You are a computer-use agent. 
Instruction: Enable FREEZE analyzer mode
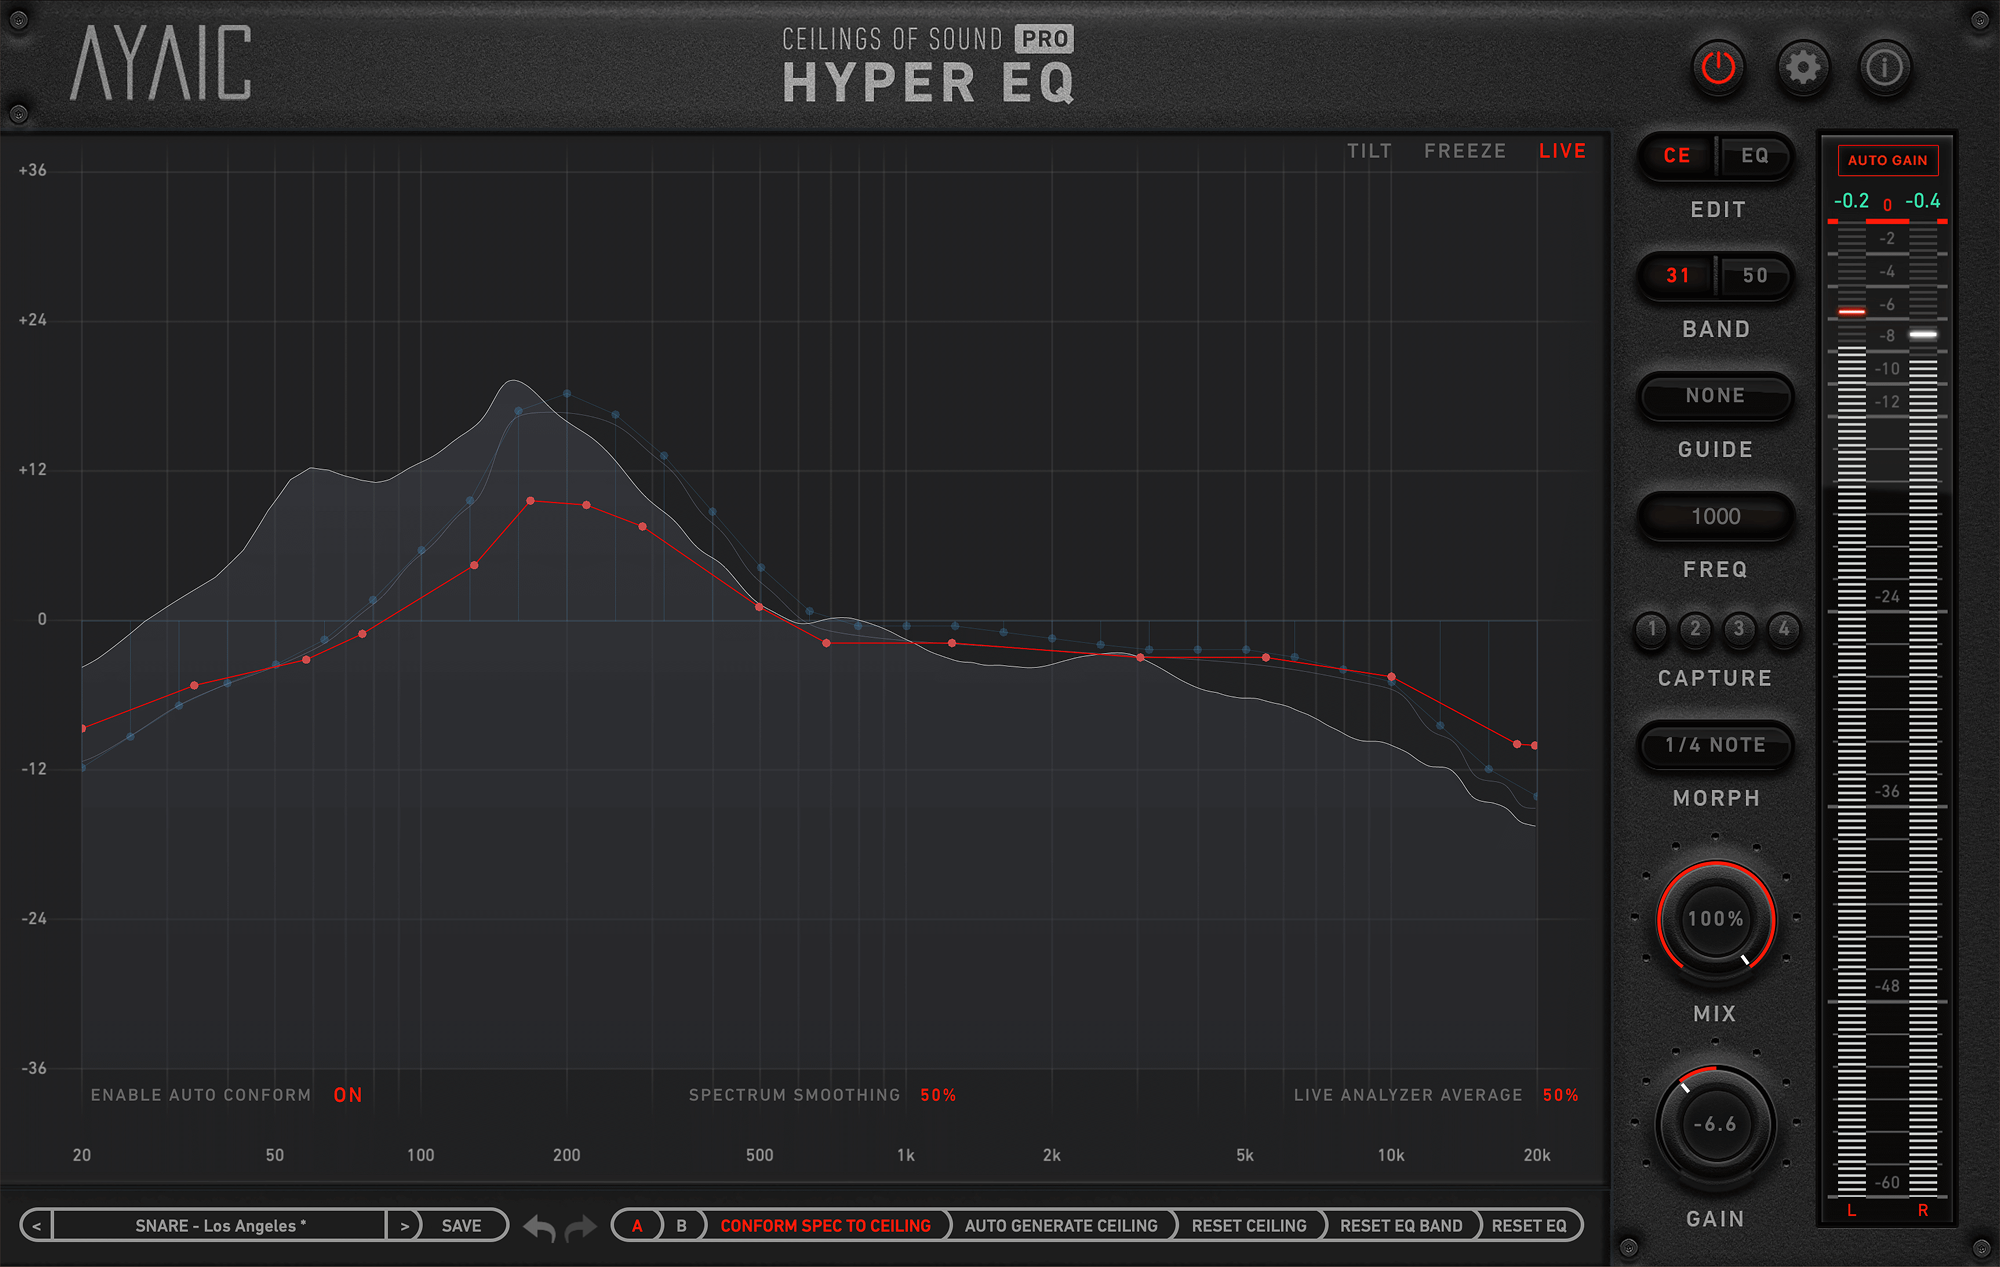1465,151
